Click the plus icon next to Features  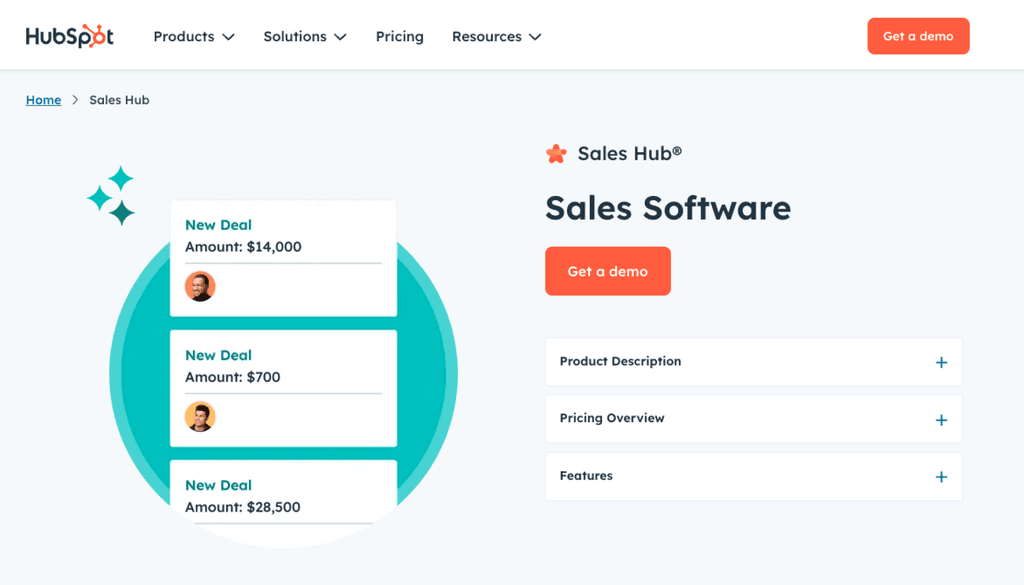point(940,477)
